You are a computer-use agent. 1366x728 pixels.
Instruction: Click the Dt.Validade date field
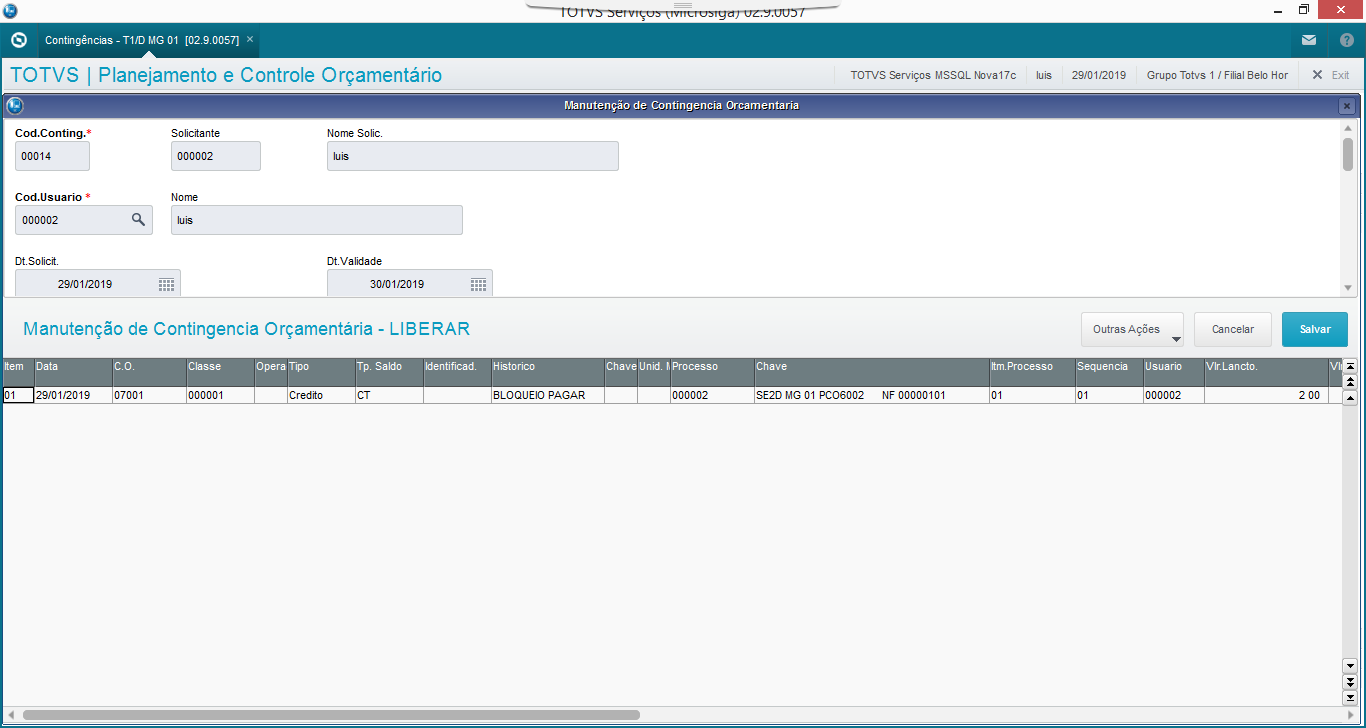410,284
